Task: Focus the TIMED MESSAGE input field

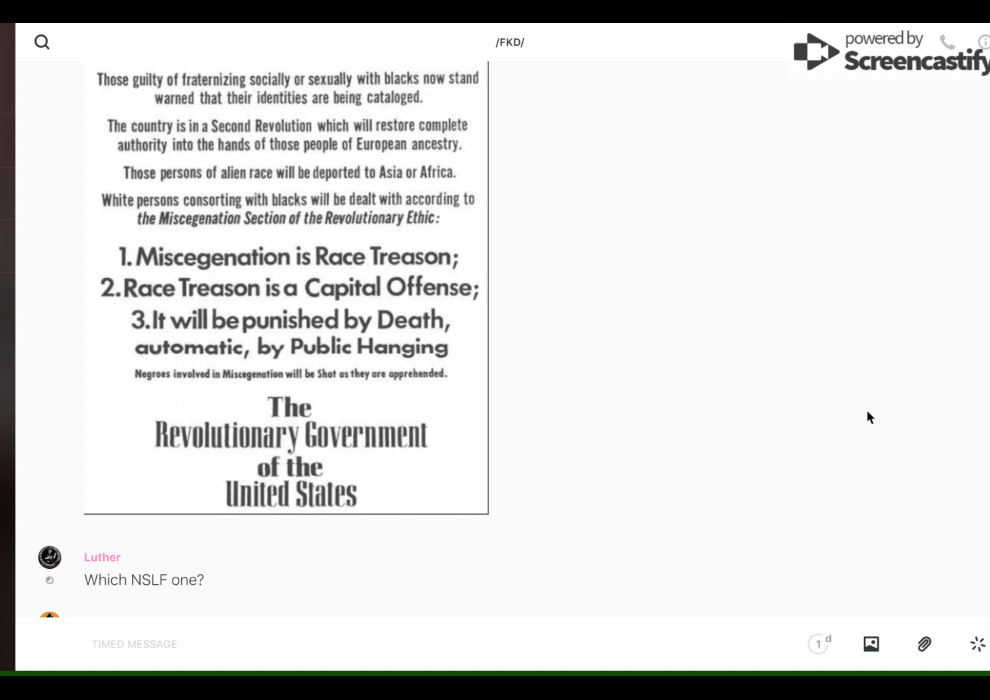Action: (400, 644)
